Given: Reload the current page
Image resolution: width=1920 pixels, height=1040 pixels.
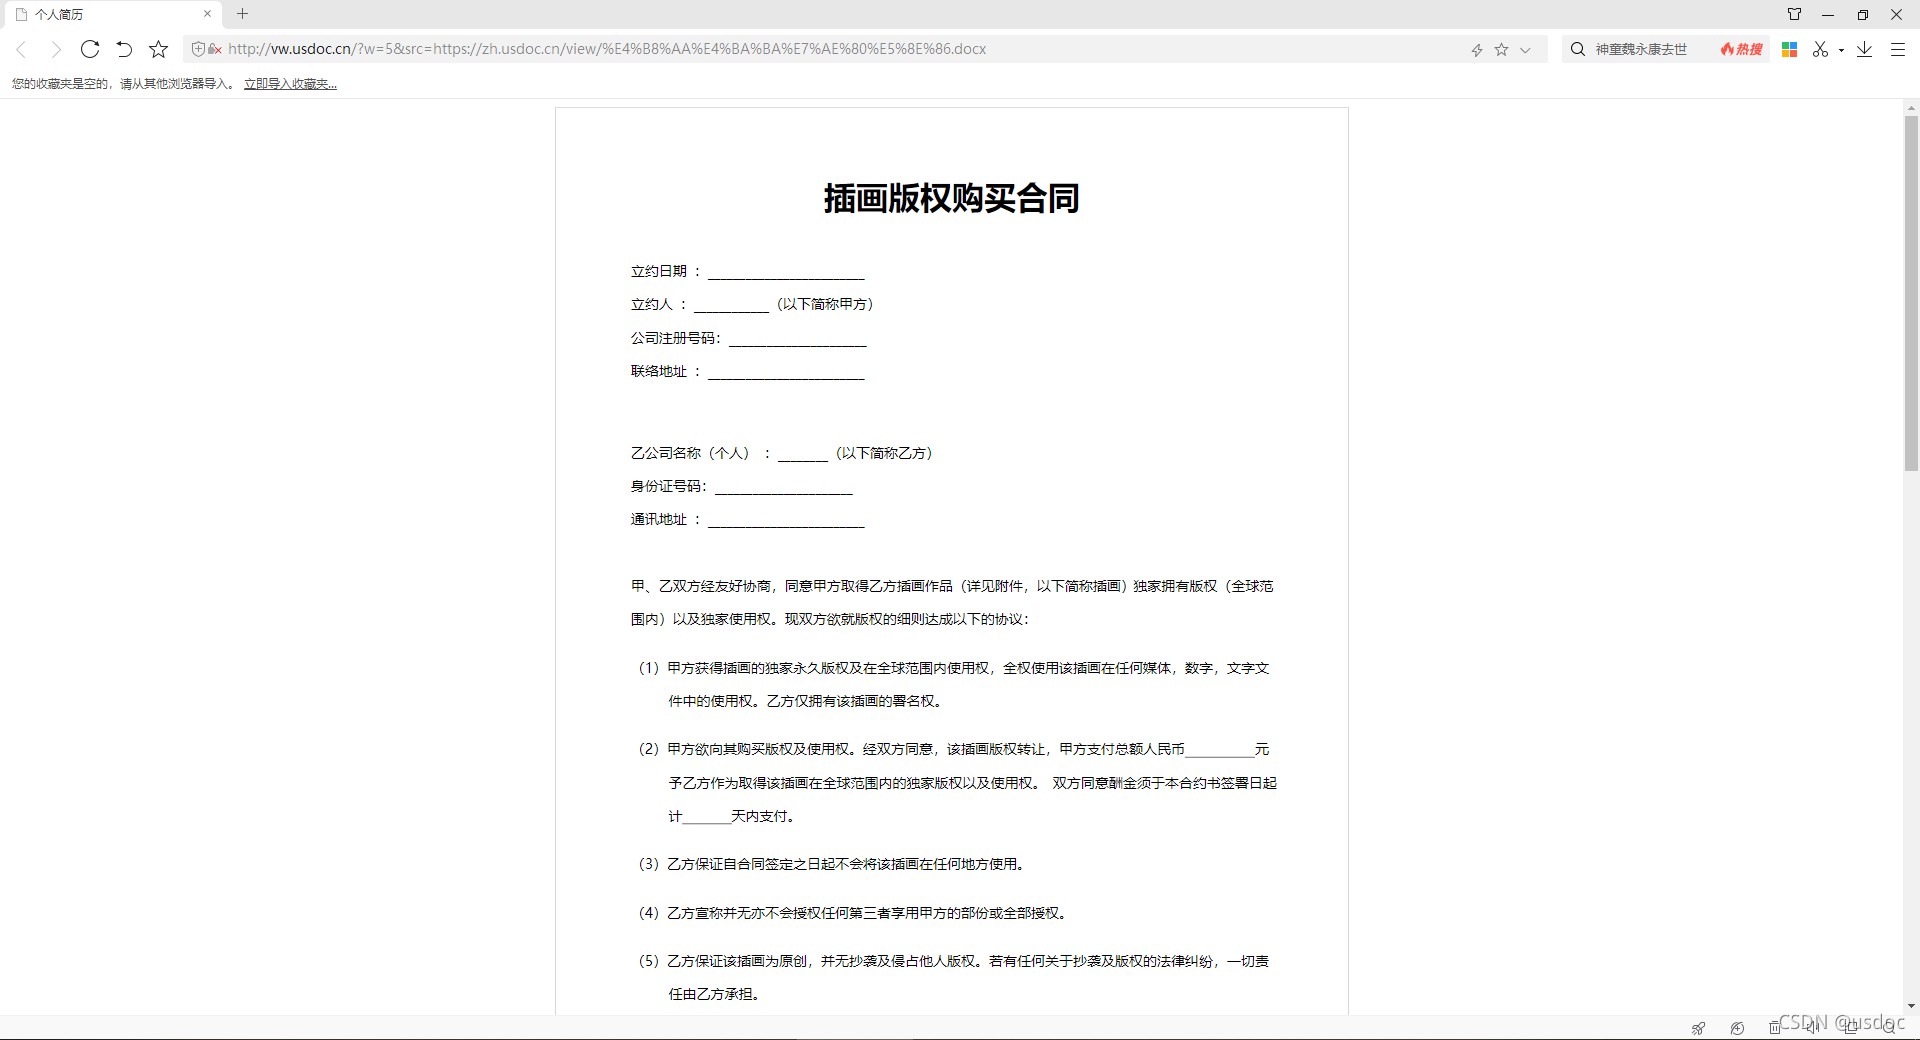Looking at the screenshot, I should click(x=90, y=49).
